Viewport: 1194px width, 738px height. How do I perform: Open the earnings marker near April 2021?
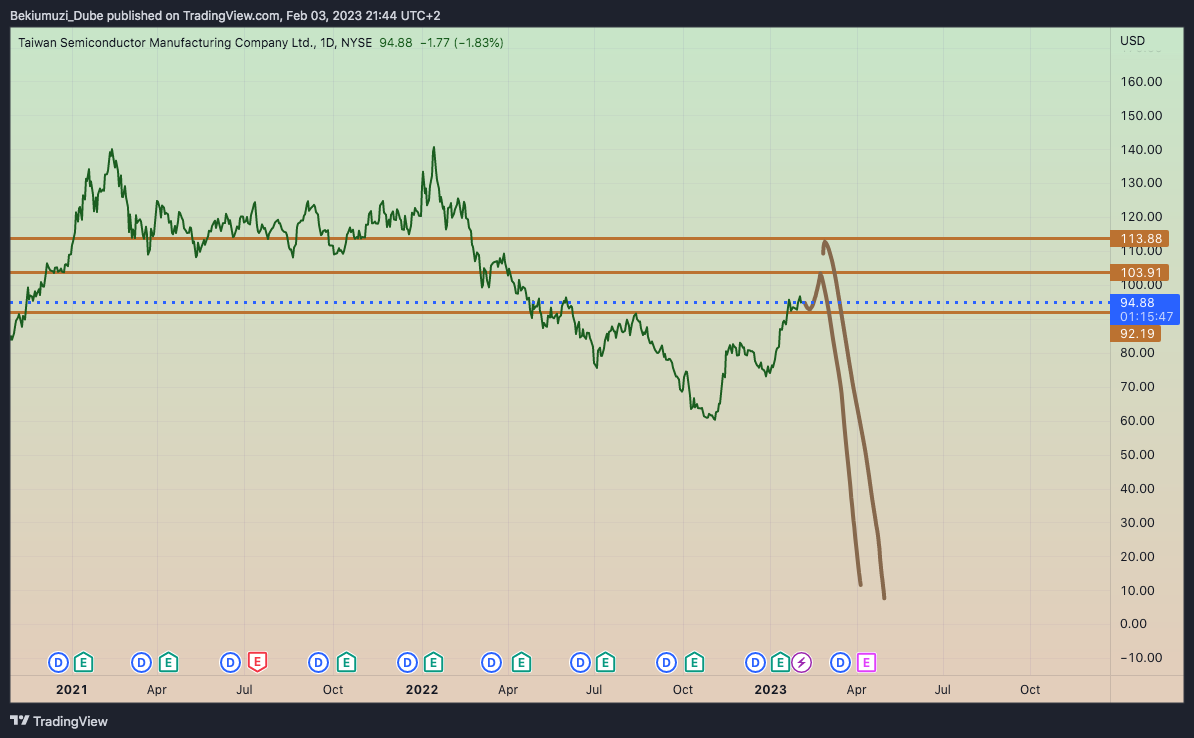pos(168,663)
